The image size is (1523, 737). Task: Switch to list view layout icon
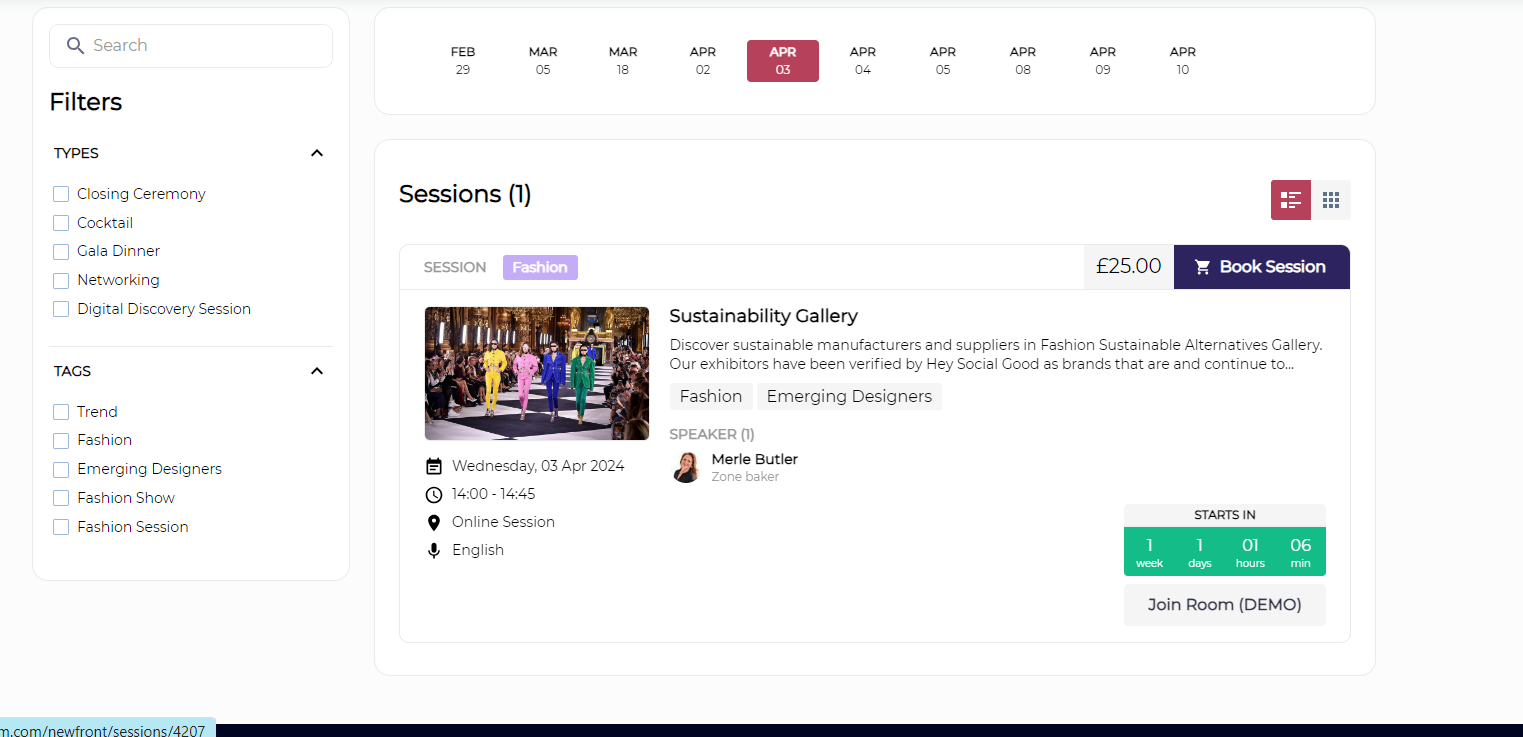coord(1290,200)
